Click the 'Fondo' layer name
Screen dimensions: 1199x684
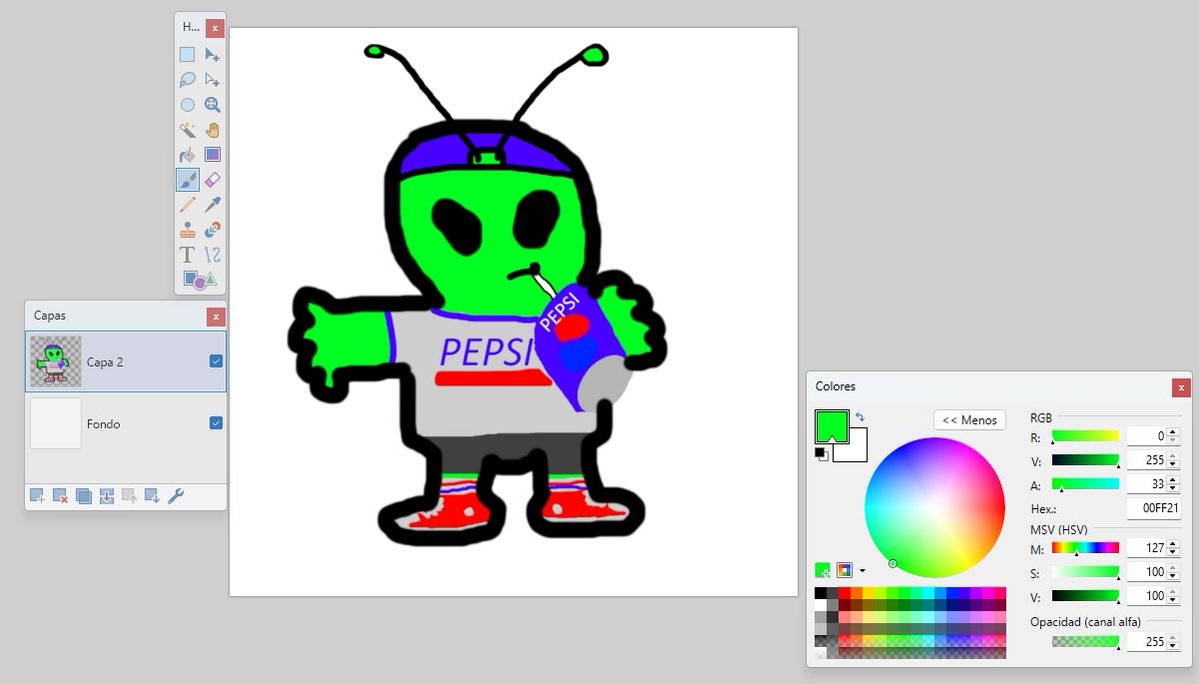[103, 423]
